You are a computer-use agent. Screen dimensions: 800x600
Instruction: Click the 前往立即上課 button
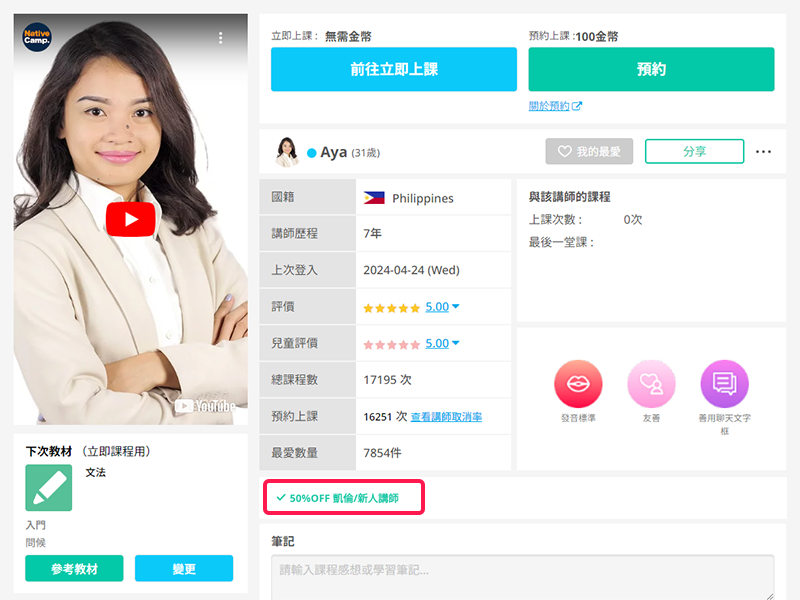[393, 70]
